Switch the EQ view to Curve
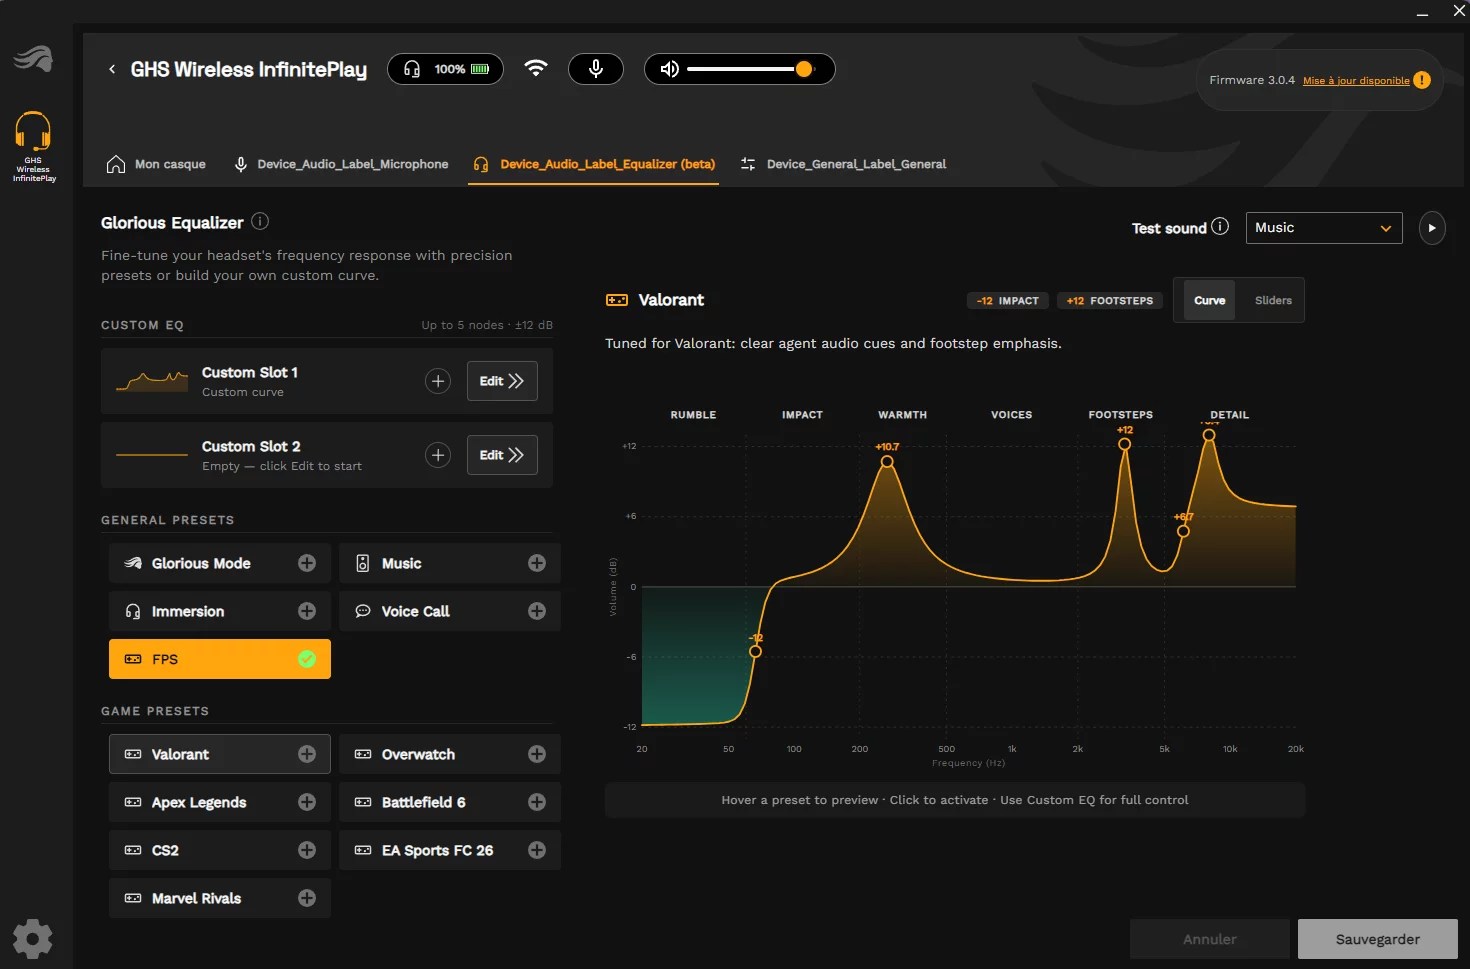 (1209, 300)
